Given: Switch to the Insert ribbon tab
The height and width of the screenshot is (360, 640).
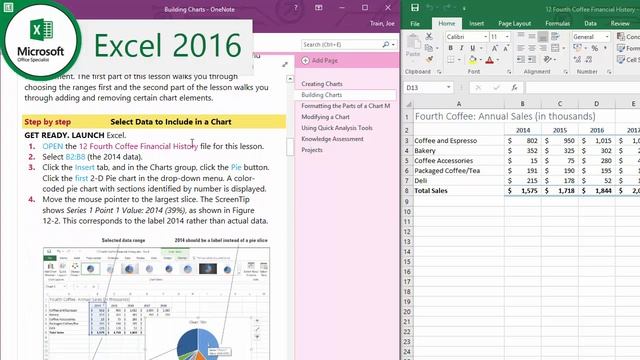Looking at the screenshot, I should (x=476, y=24).
